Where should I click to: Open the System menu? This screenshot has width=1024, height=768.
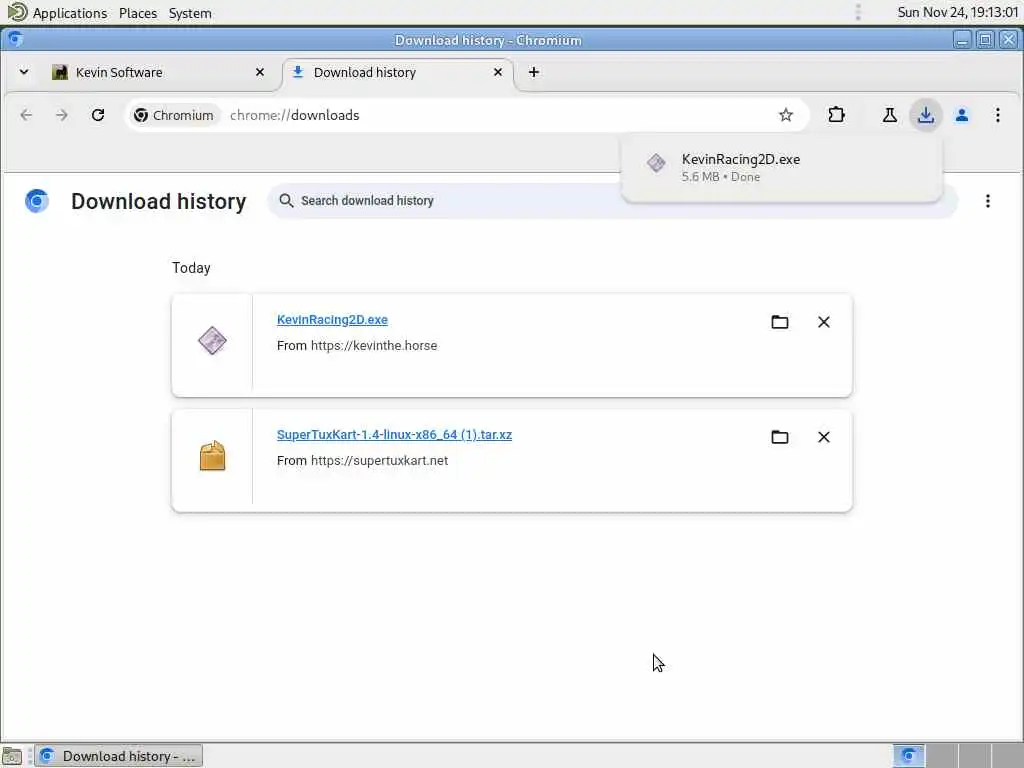click(190, 13)
